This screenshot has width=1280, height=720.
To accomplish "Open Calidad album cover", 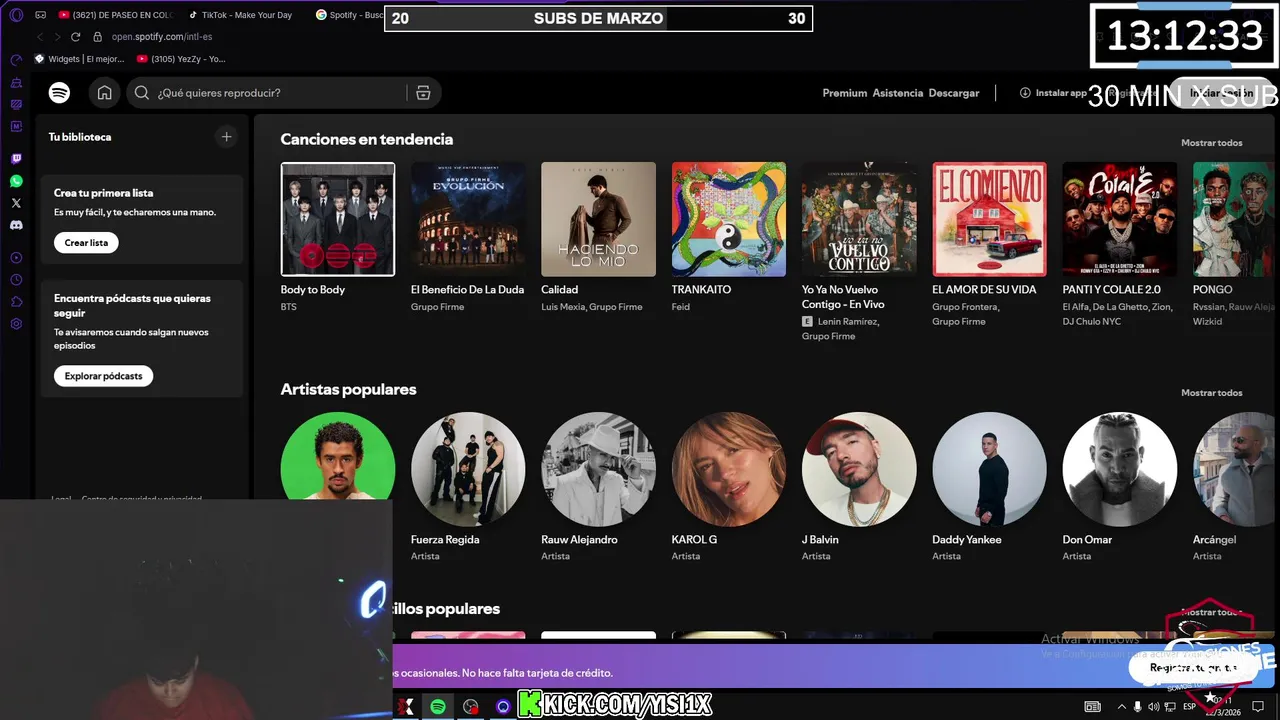I will click(598, 219).
